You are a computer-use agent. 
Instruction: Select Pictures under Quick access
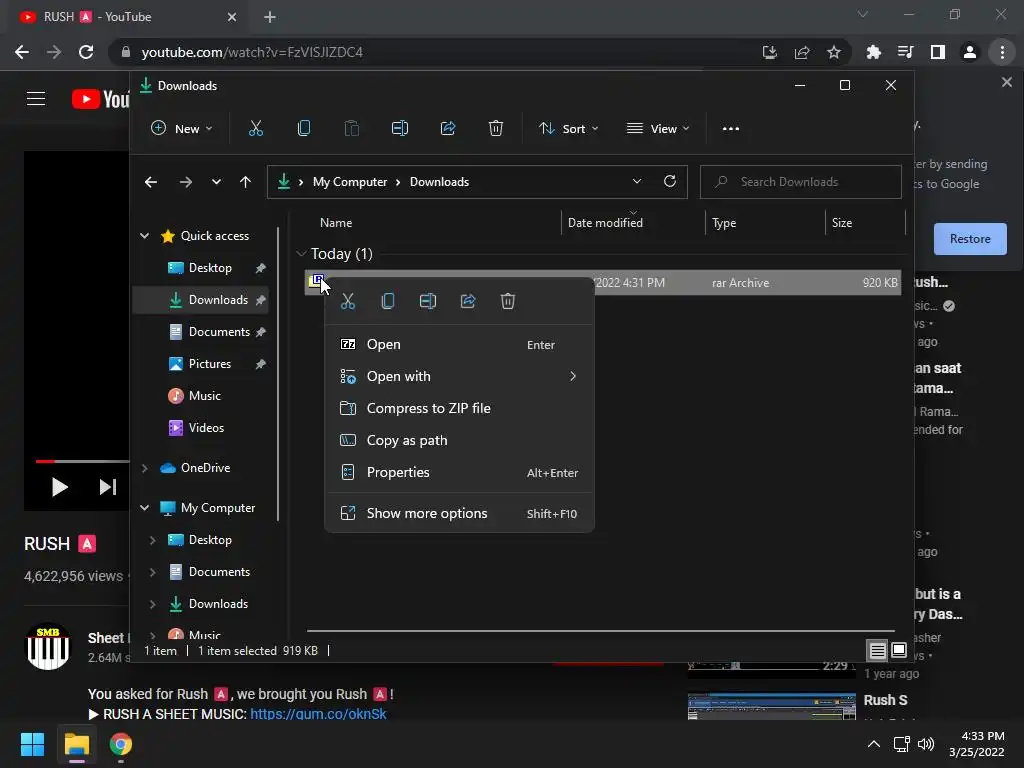tap(209, 364)
